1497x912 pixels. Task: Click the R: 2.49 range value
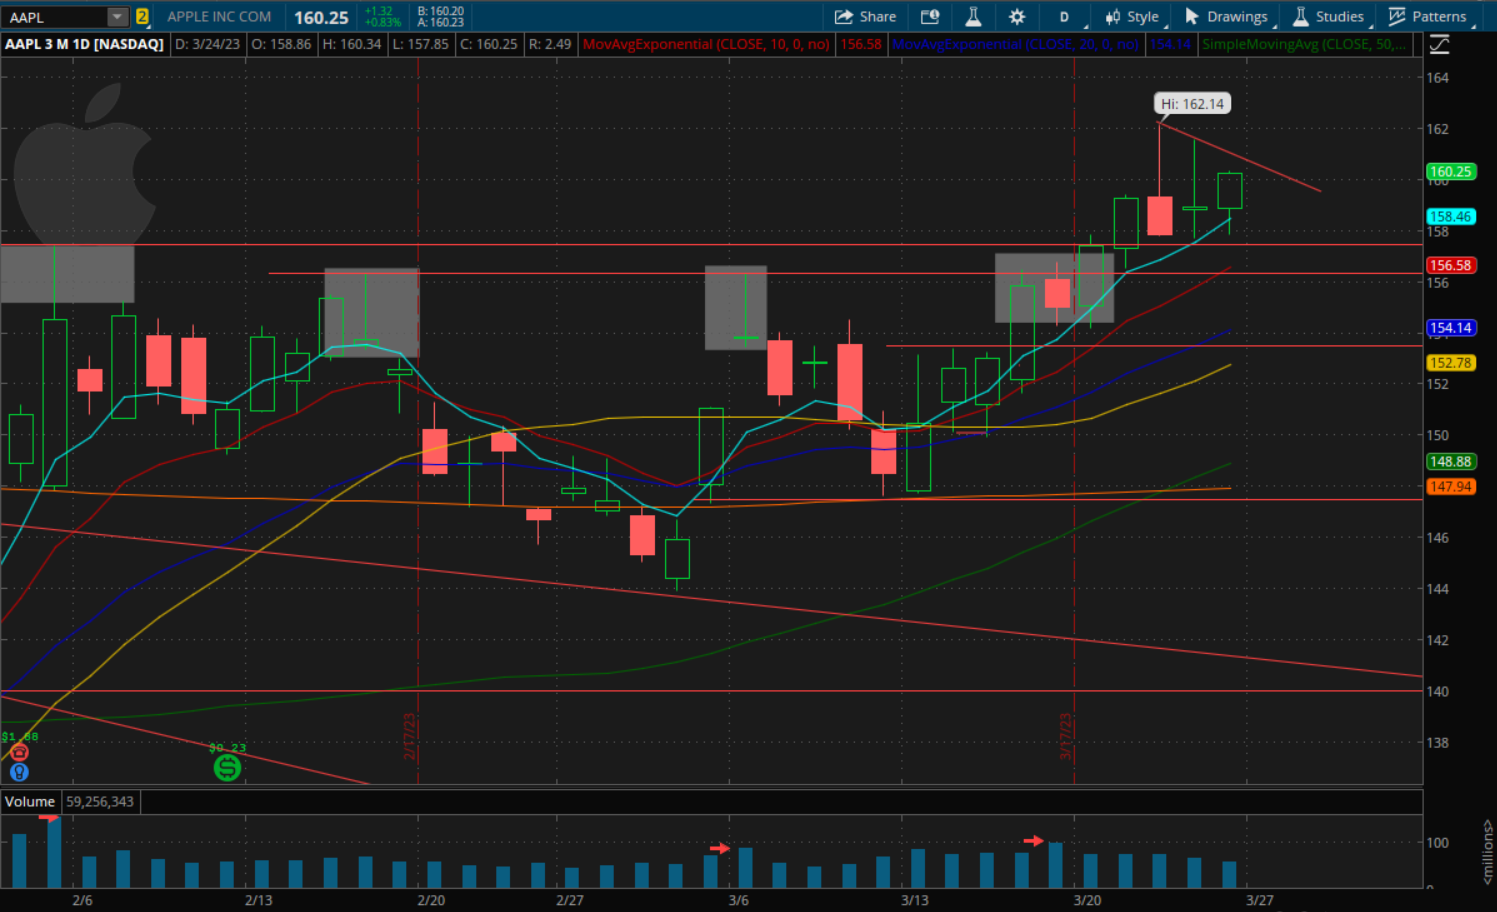coord(550,44)
